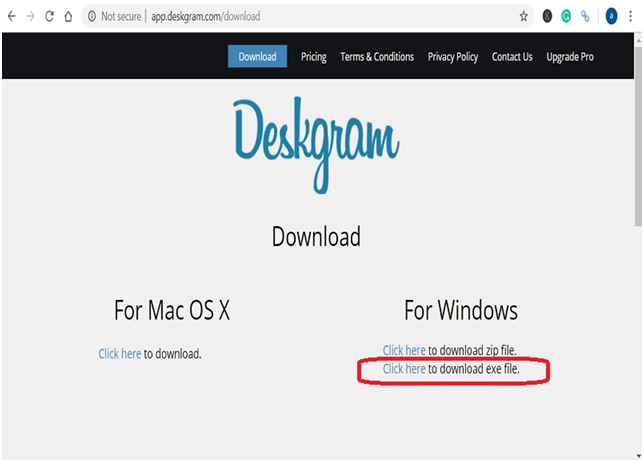Click scrollbar down arrow at bottom
Screen dimensions: 644x462
click(x=638, y=455)
